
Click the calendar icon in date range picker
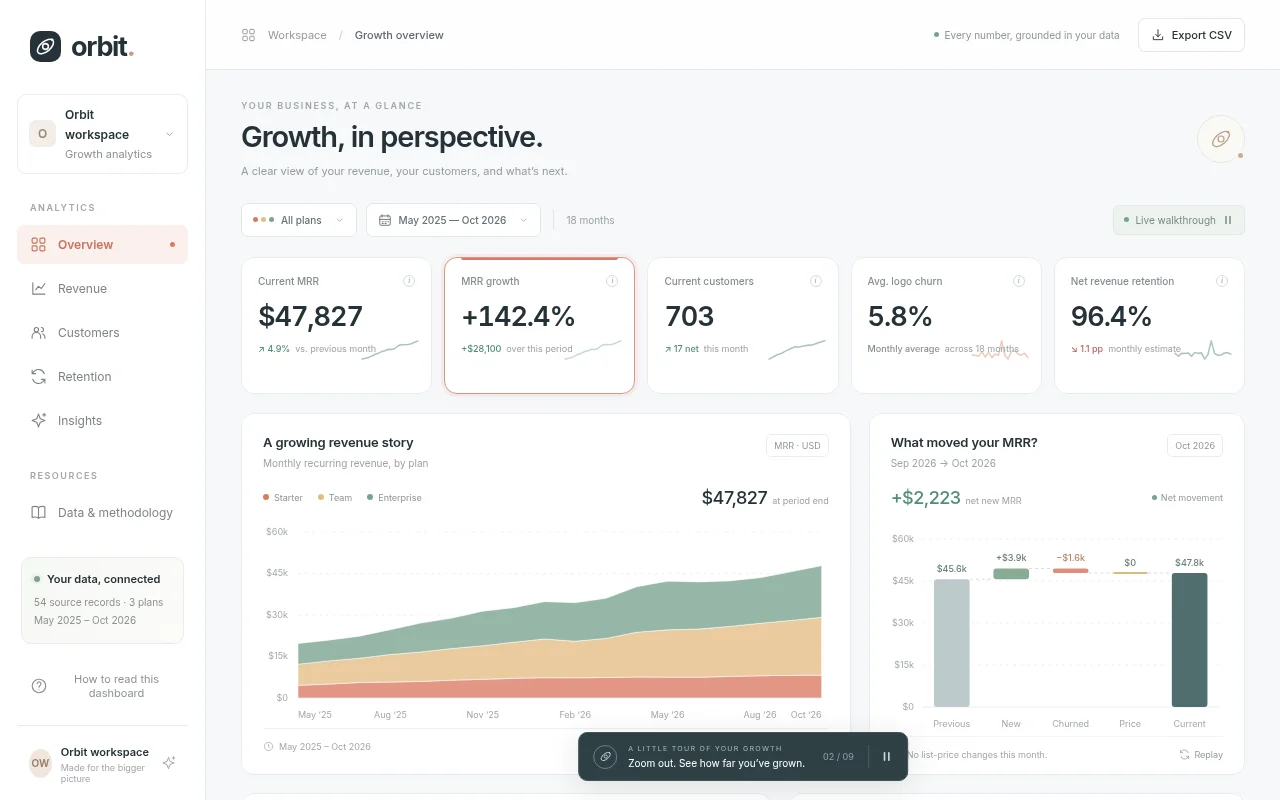coord(385,220)
